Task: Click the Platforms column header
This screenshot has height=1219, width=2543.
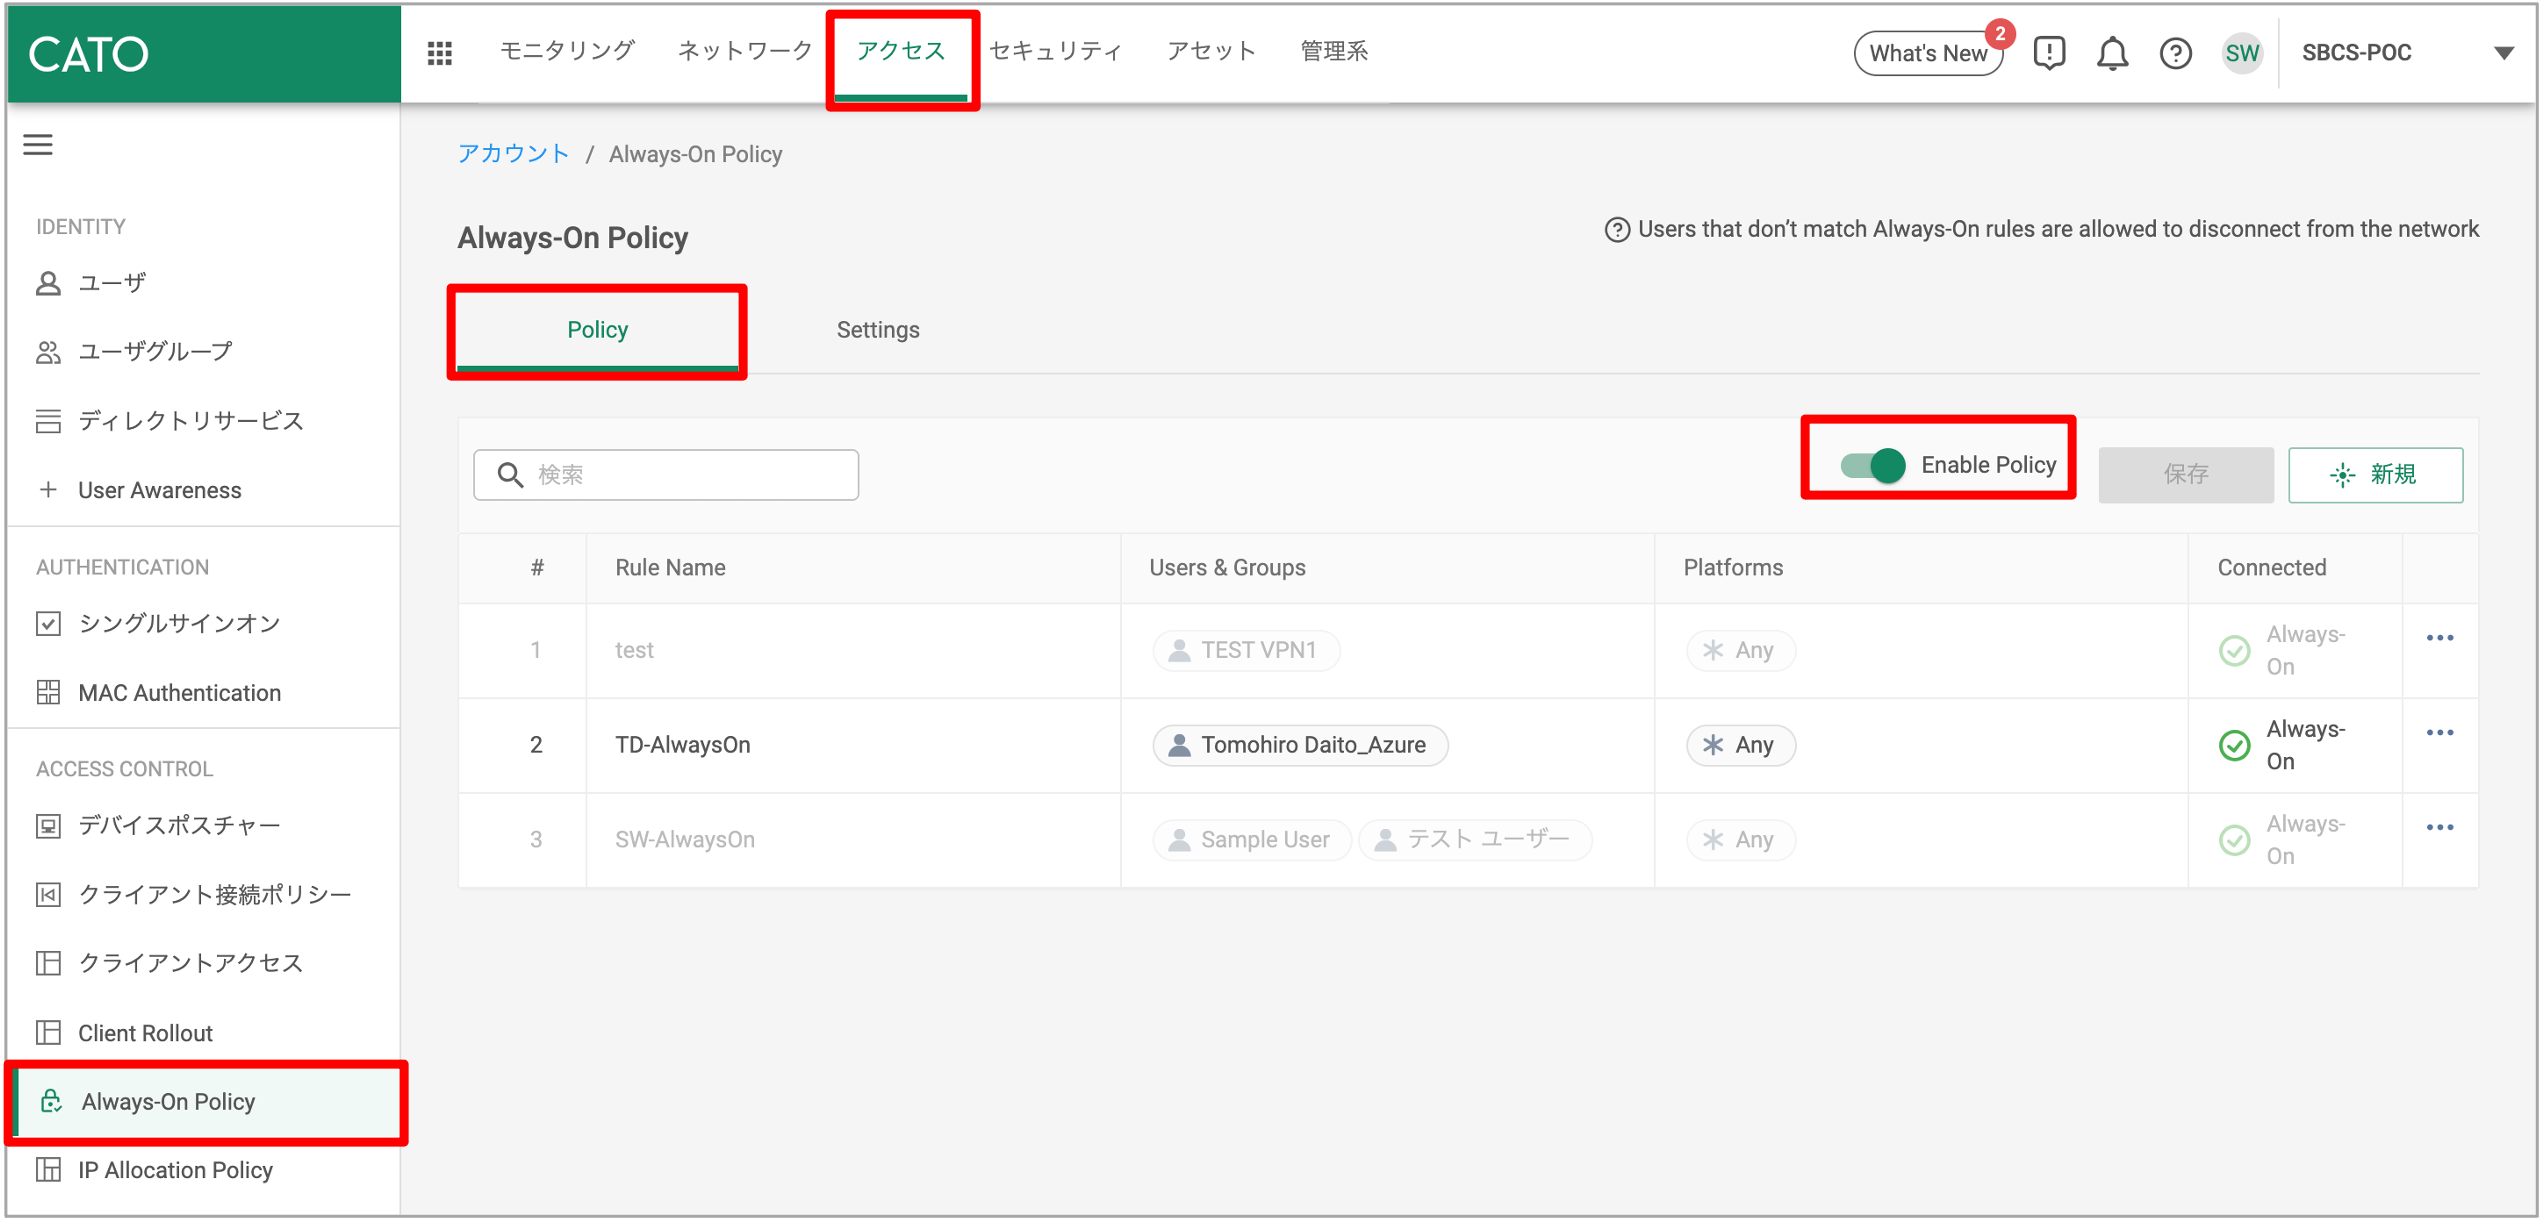Action: coord(1733,568)
